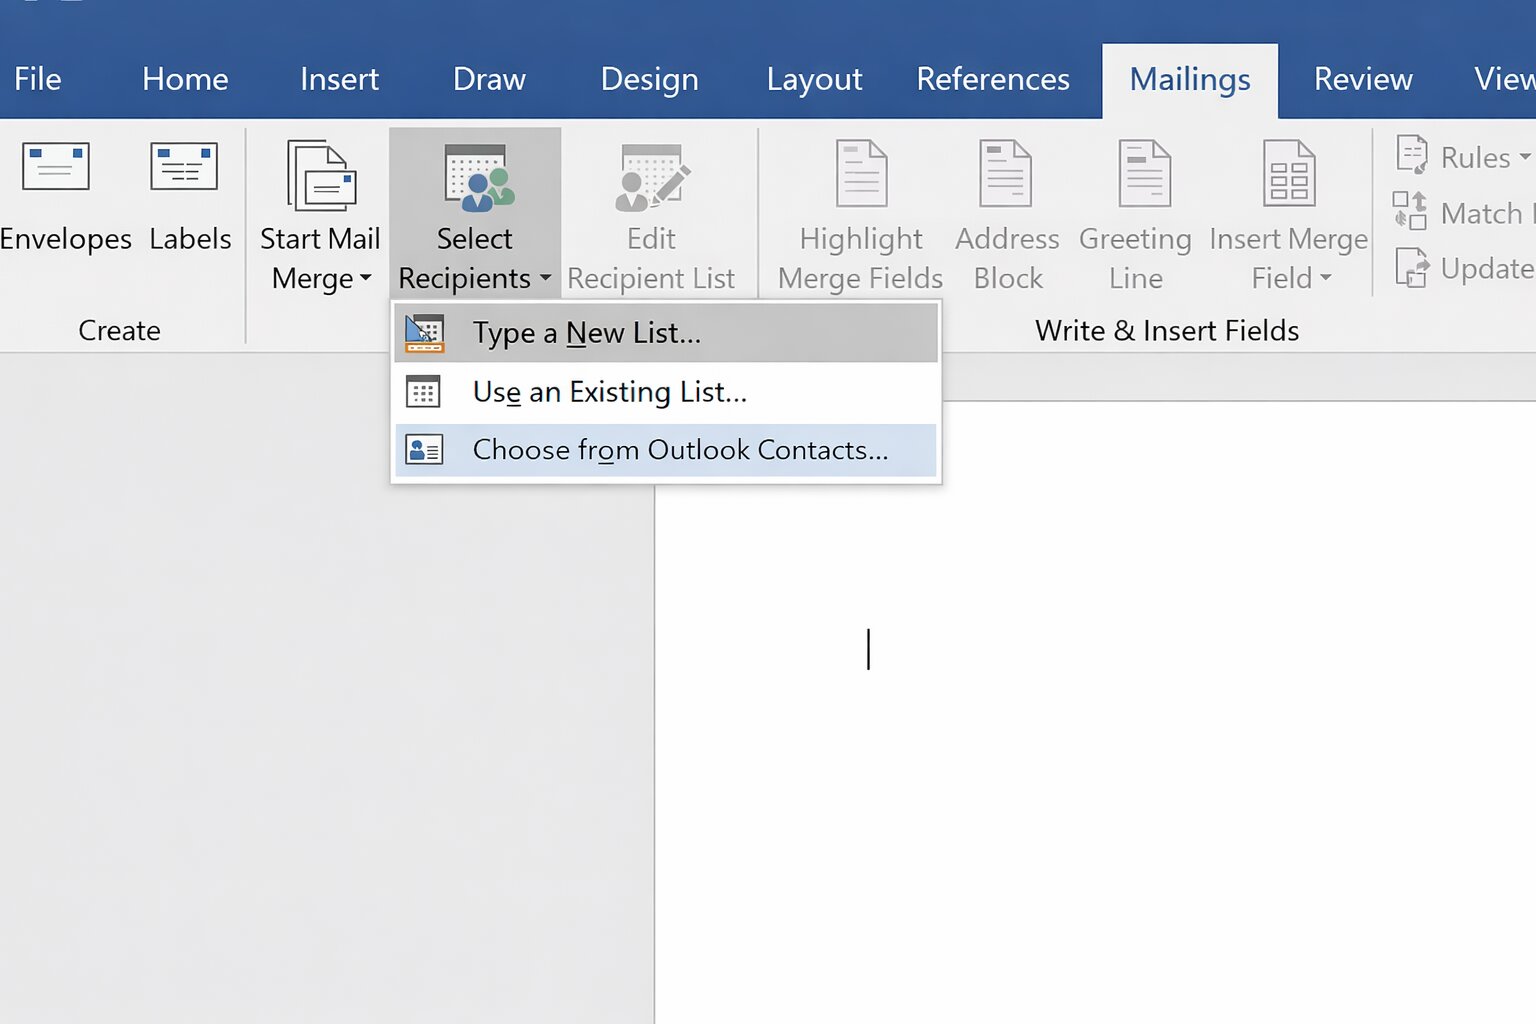Place cursor in the document body
The height and width of the screenshot is (1024, 1536).
point(868,650)
